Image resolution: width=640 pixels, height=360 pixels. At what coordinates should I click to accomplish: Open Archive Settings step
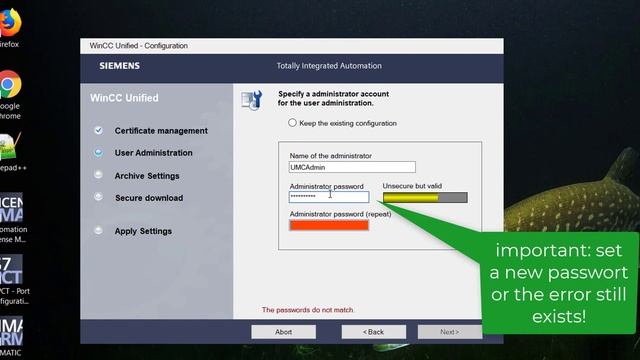147,176
